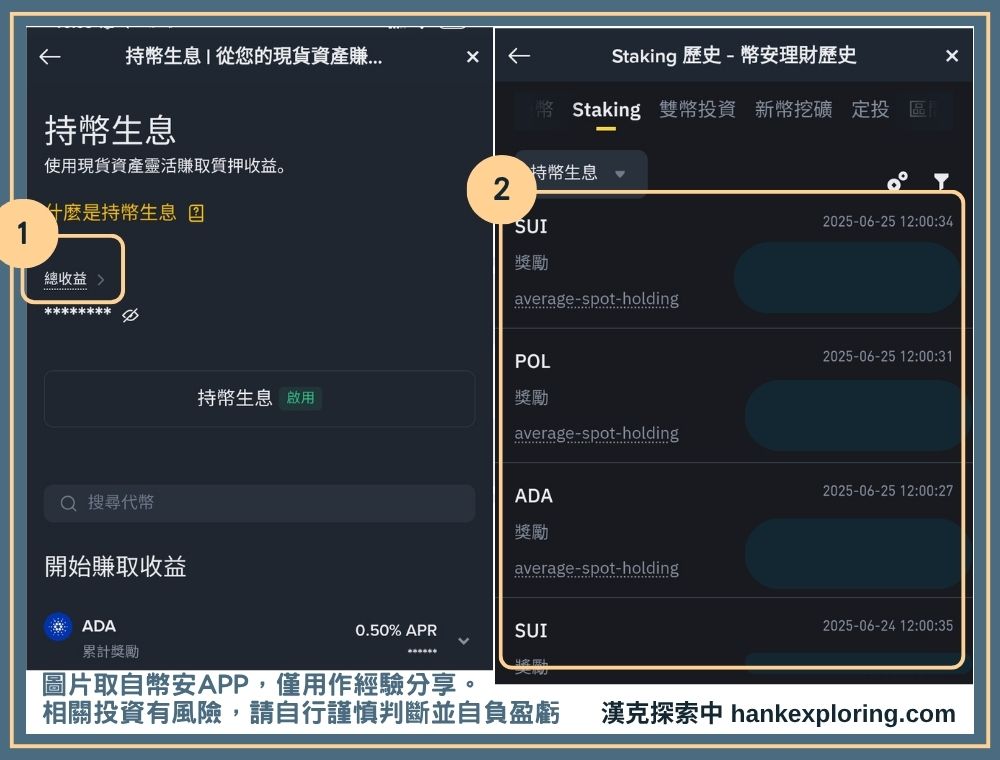Select the 開始賺取收益 heading

(x=115, y=566)
